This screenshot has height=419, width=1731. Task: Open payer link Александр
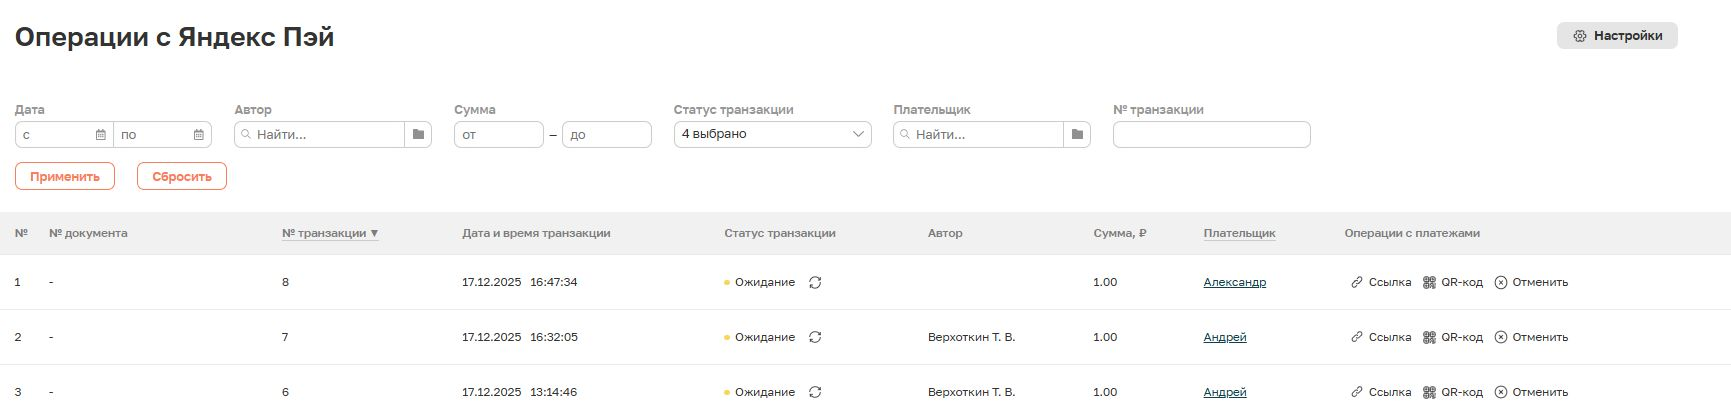1234,283
